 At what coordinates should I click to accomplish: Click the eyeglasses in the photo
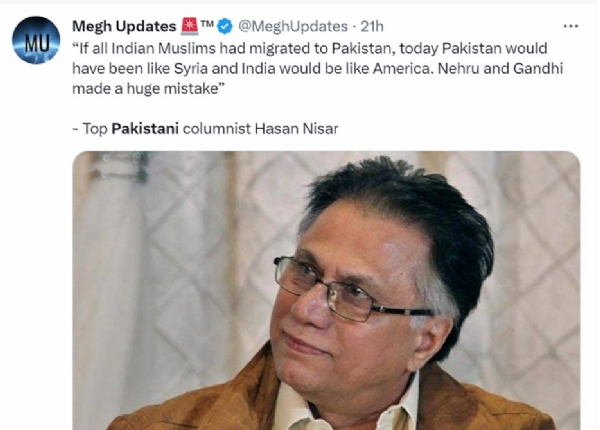pos(350,288)
